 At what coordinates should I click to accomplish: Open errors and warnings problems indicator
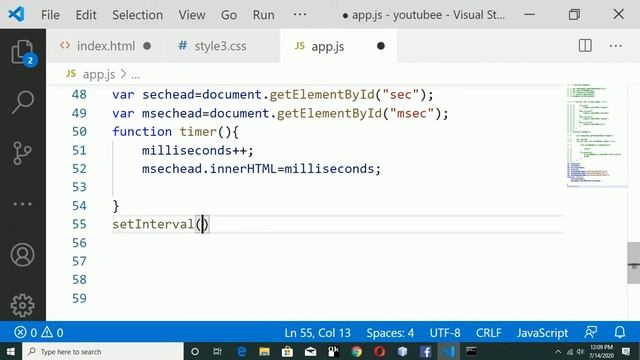click(x=39, y=333)
